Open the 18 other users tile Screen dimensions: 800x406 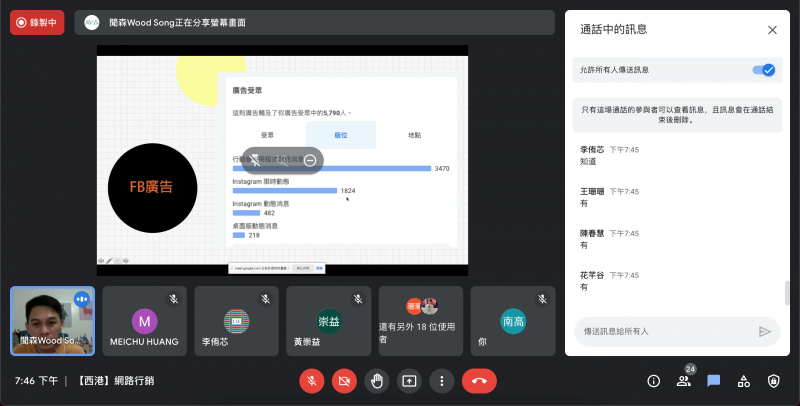pos(421,321)
